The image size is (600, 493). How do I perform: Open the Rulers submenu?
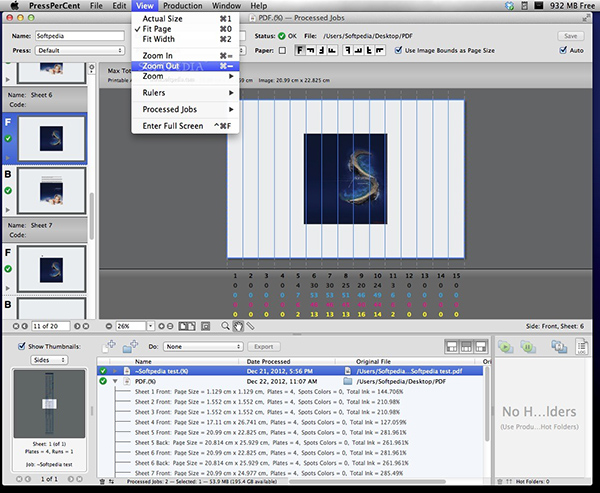pos(185,93)
